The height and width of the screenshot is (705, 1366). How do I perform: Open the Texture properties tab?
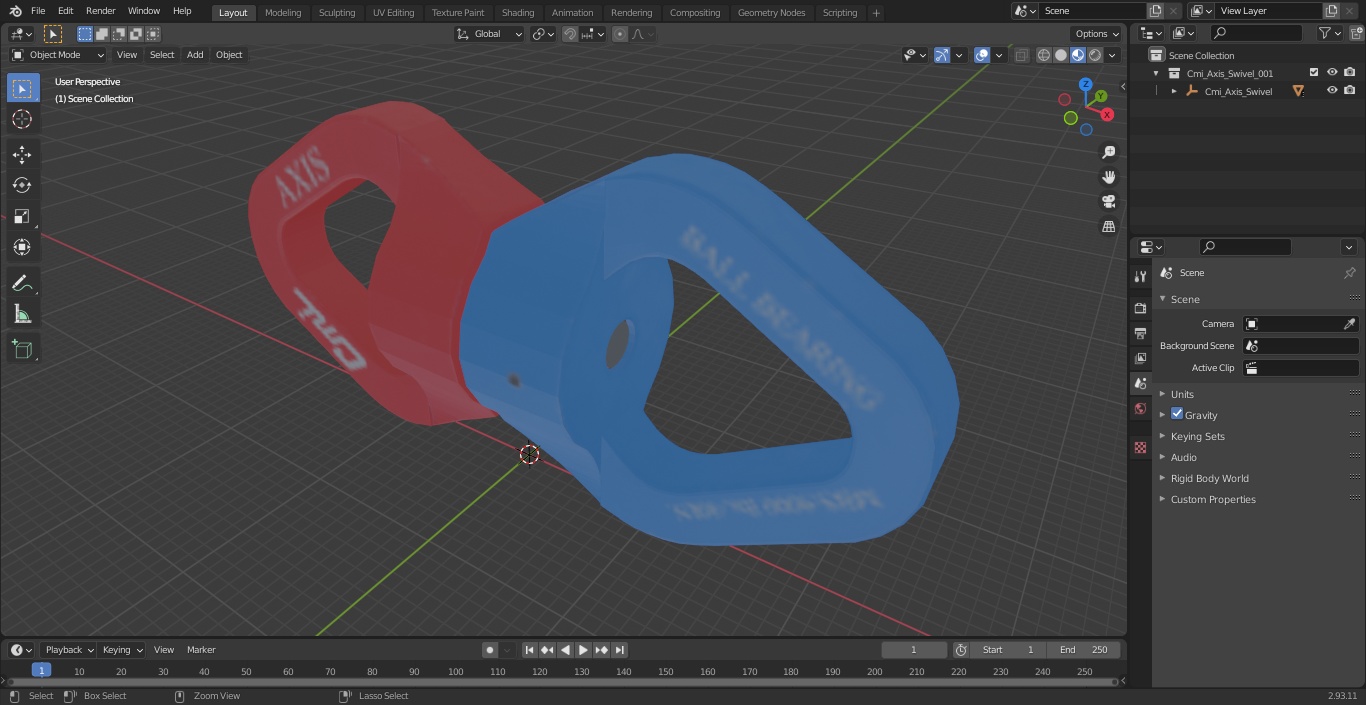click(1140, 447)
